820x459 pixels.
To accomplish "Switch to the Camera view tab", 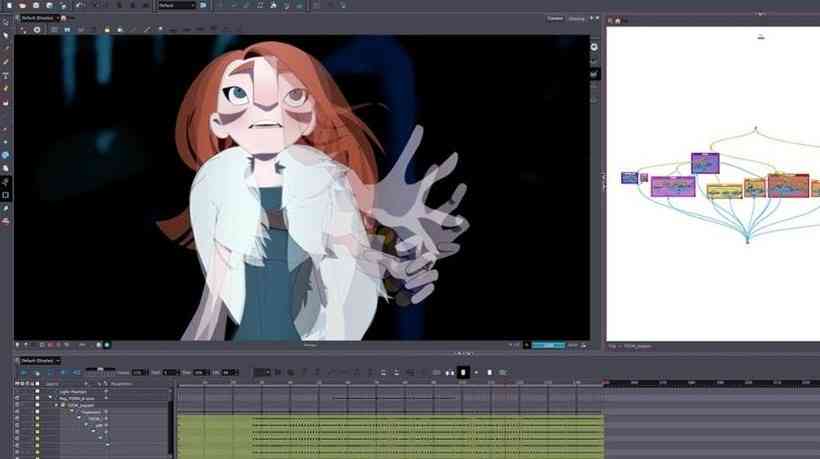I will coord(554,19).
